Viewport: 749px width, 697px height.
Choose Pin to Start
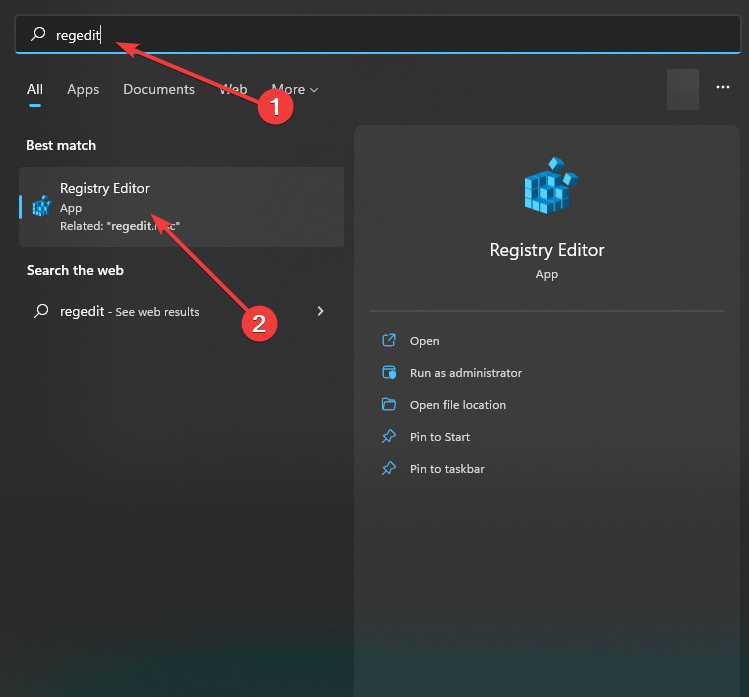click(440, 437)
